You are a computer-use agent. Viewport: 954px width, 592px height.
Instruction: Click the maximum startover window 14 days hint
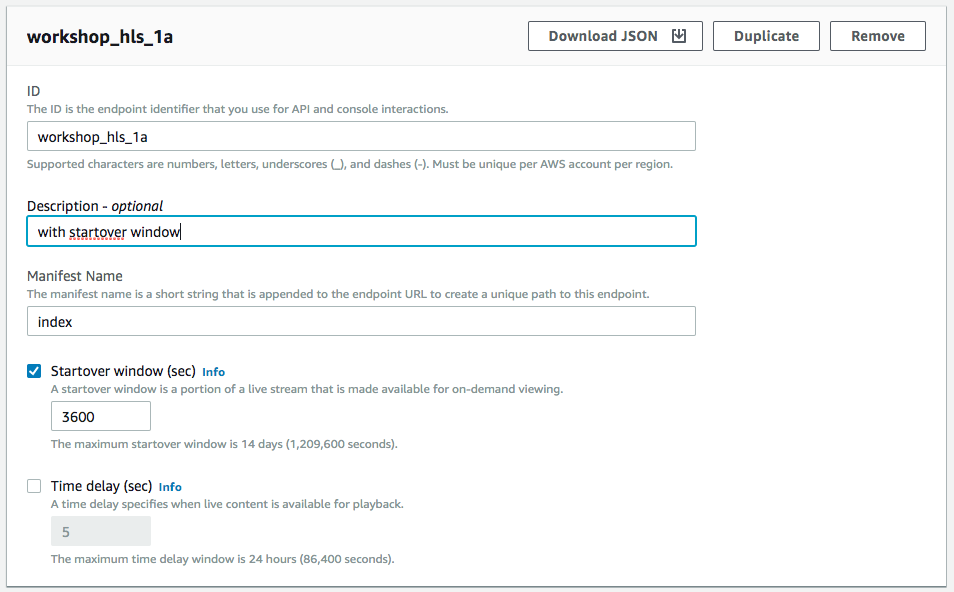click(x=224, y=444)
